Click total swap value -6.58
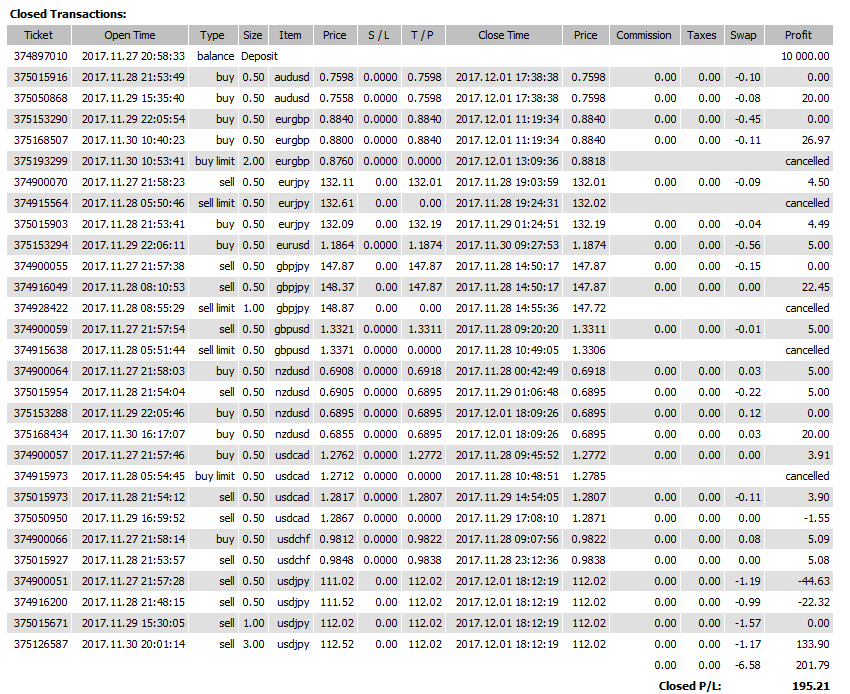Screen dimensions: 850x694 click(x=748, y=666)
